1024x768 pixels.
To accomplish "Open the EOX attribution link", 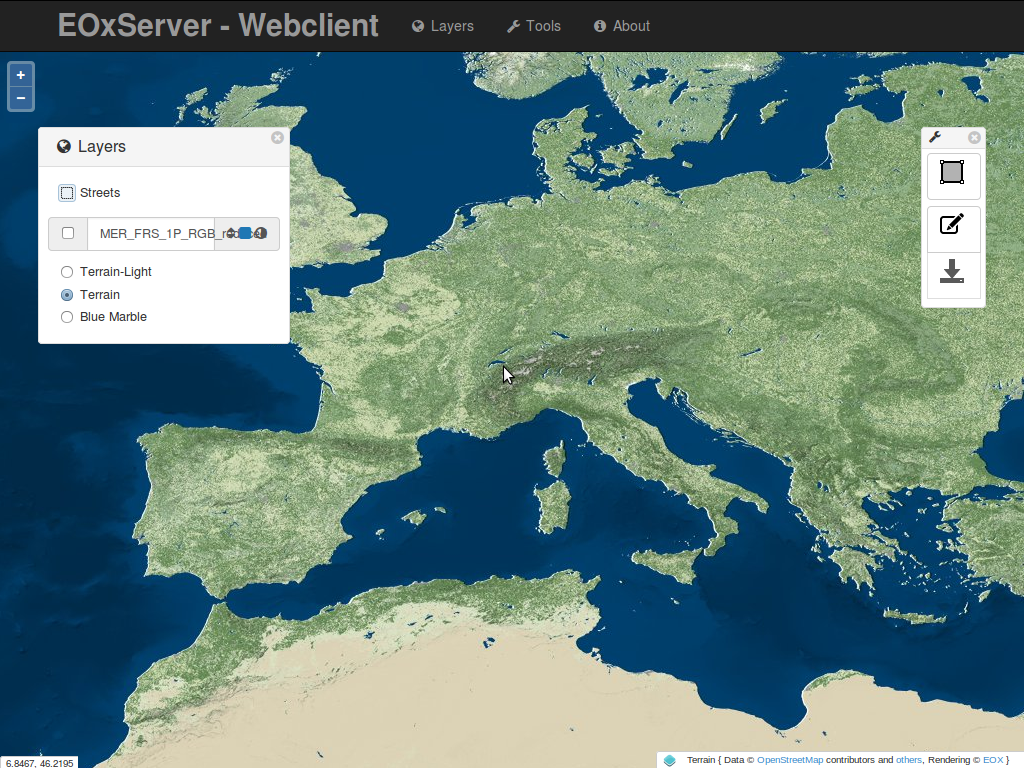I will [x=993, y=760].
